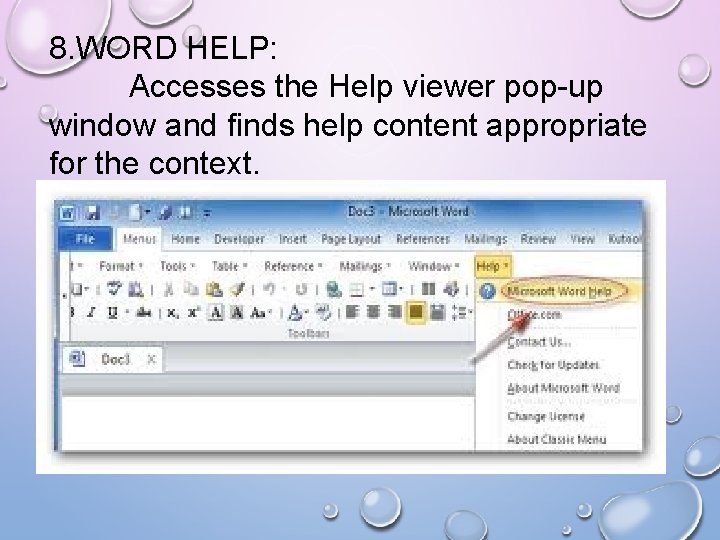Click the Redo icon in toolbar
720x540 pixels.
pyautogui.click(x=301, y=289)
